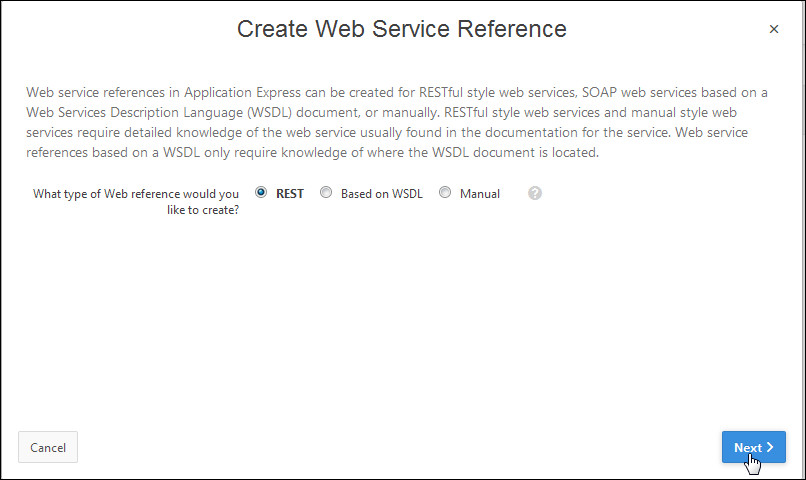This screenshot has height=480, width=806.
Task: Click the web service description paragraph
Action: pos(397,122)
